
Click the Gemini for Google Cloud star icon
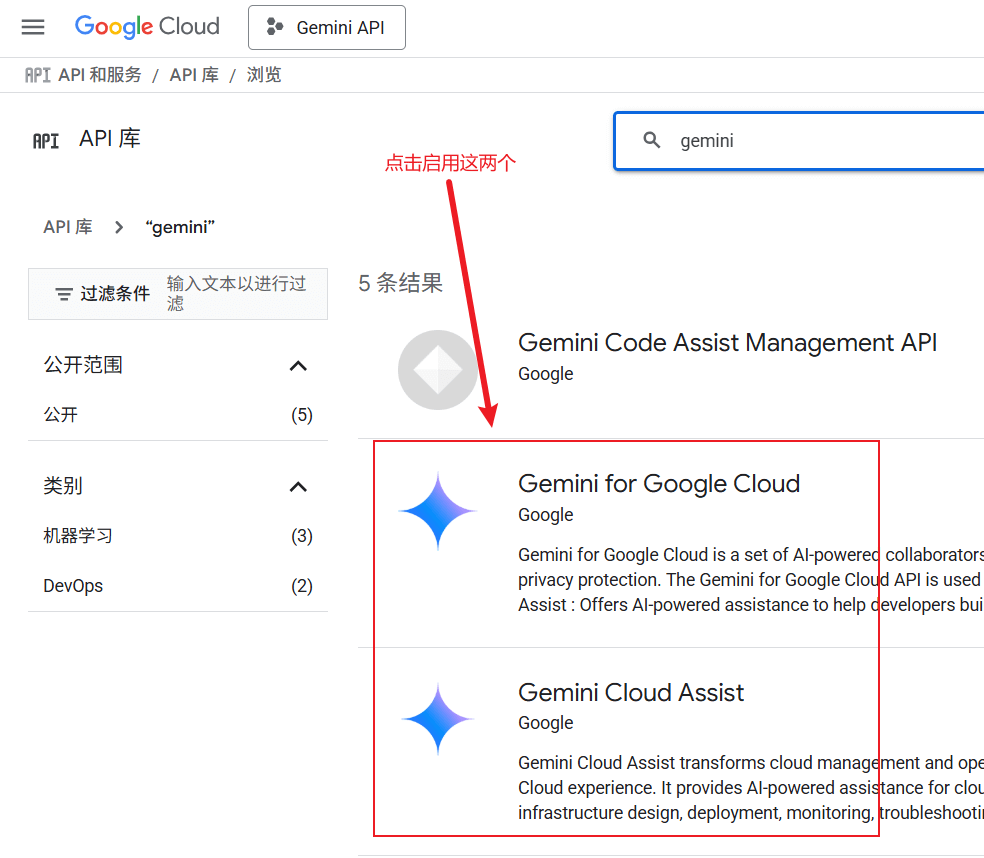coord(437,511)
